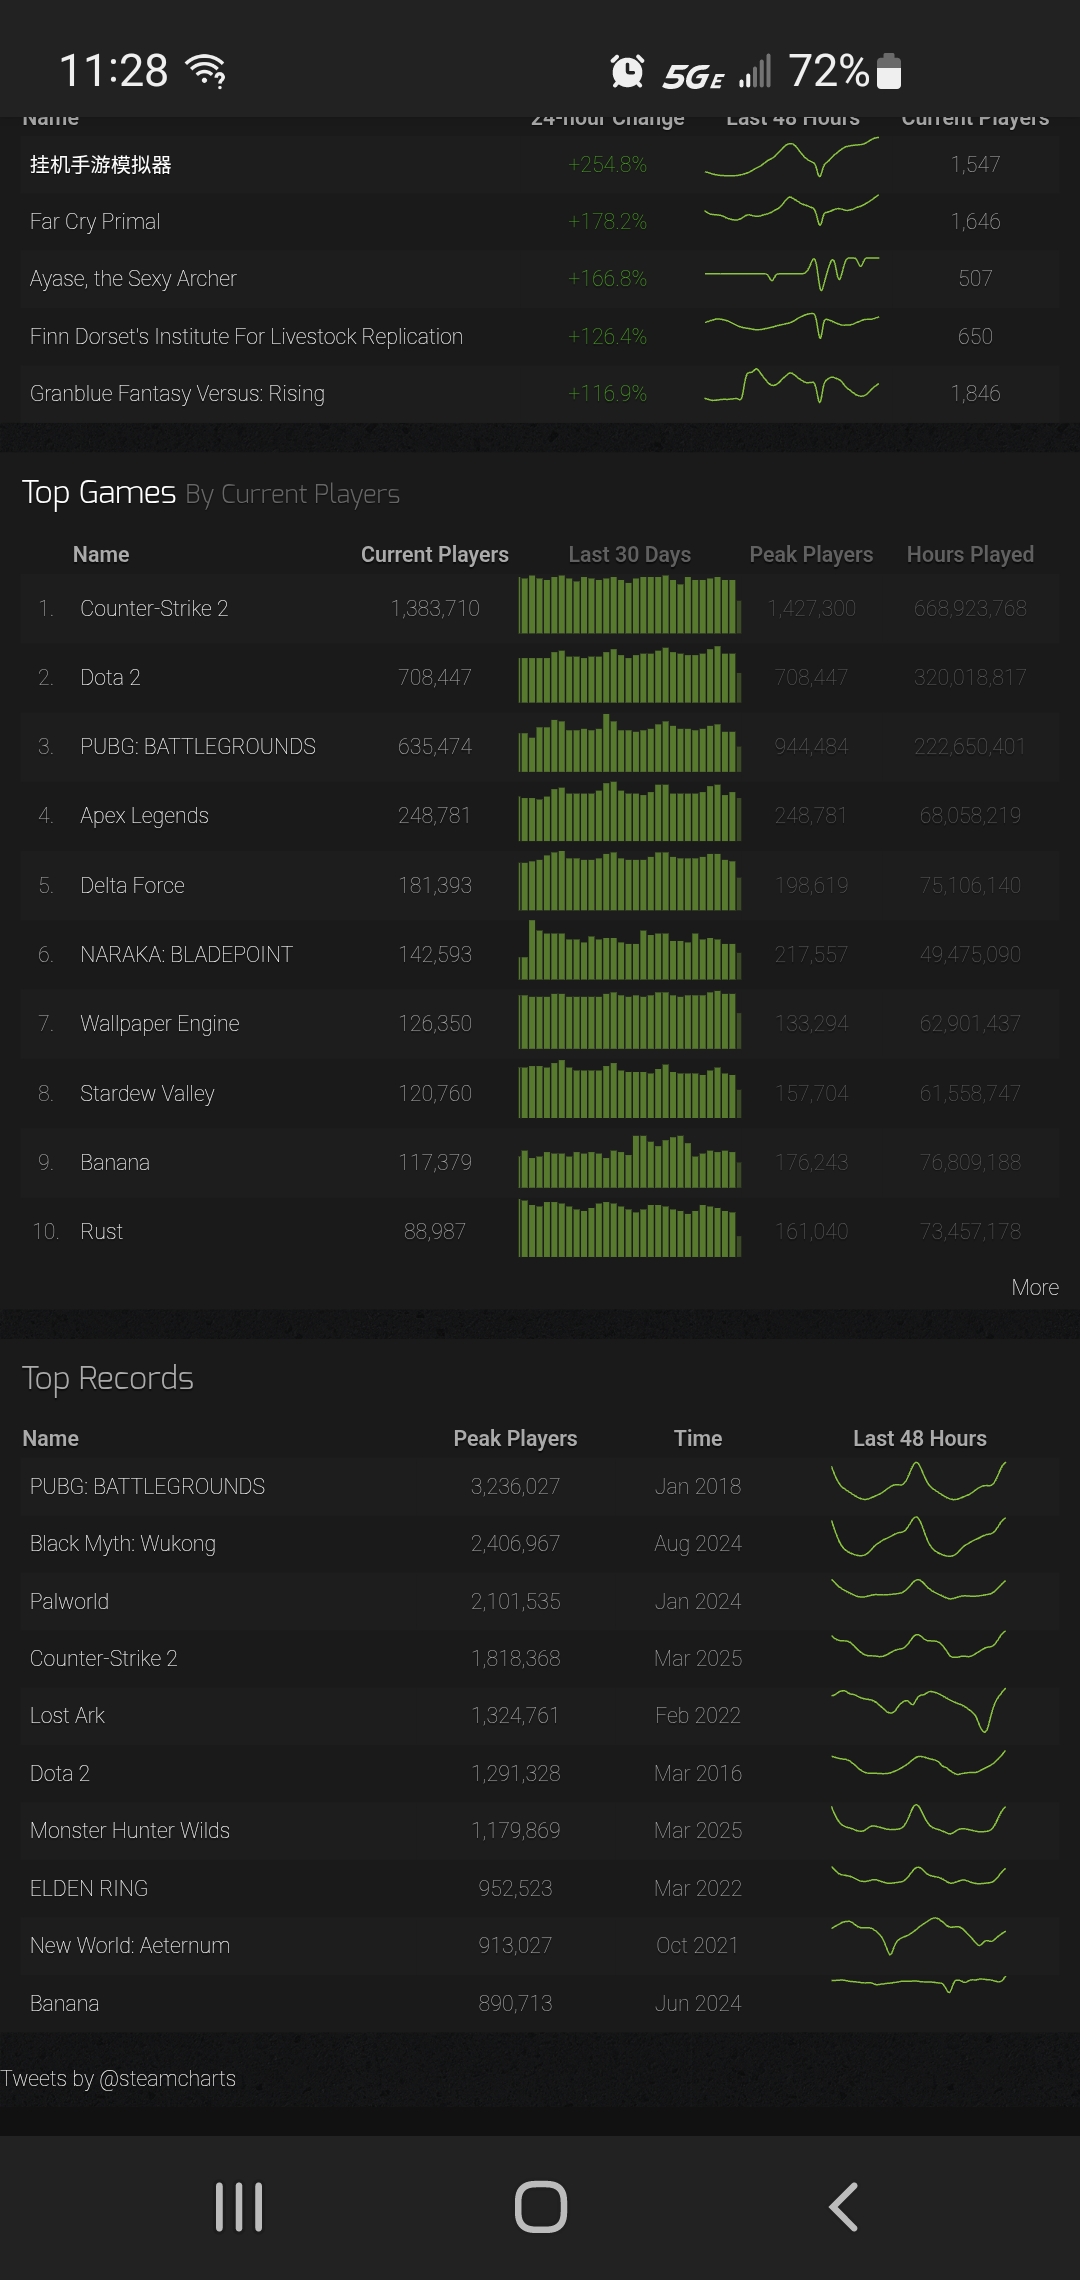1080x2280 pixels.
Task: Open Finn Dorset's Institute For Livestock Replication
Action: pyautogui.click(x=246, y=336)
